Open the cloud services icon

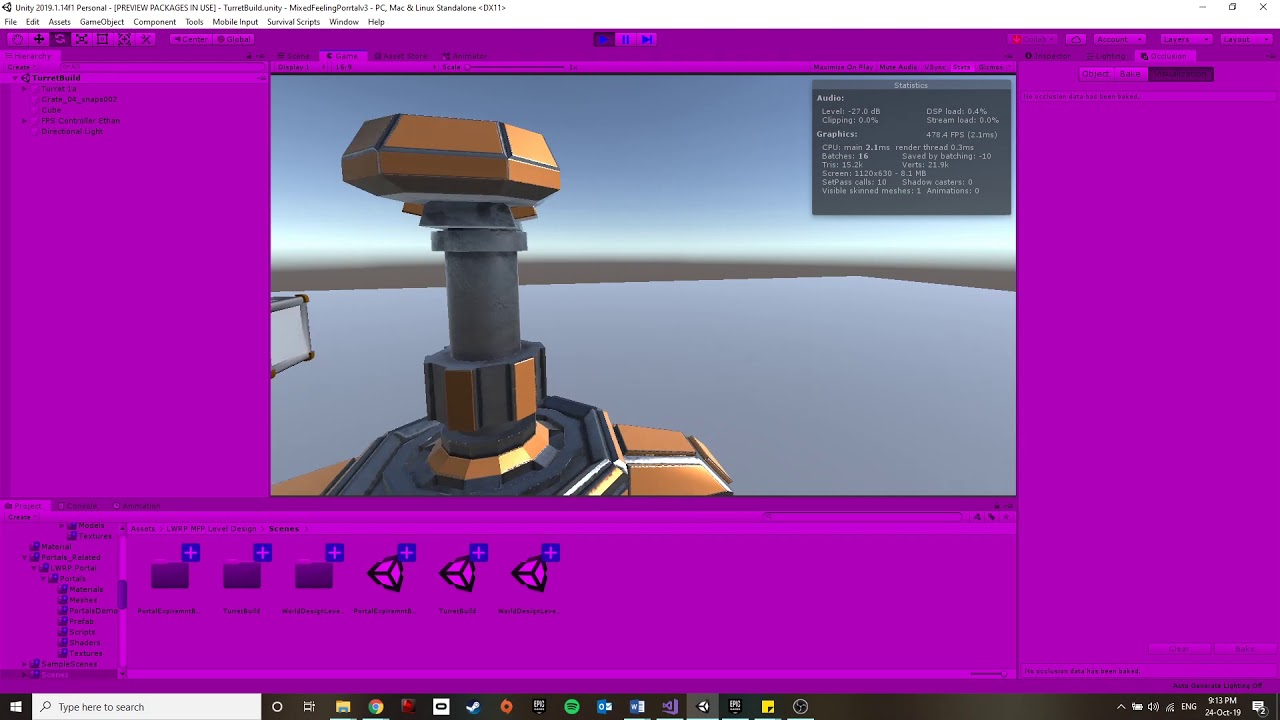click(1076, 39)
